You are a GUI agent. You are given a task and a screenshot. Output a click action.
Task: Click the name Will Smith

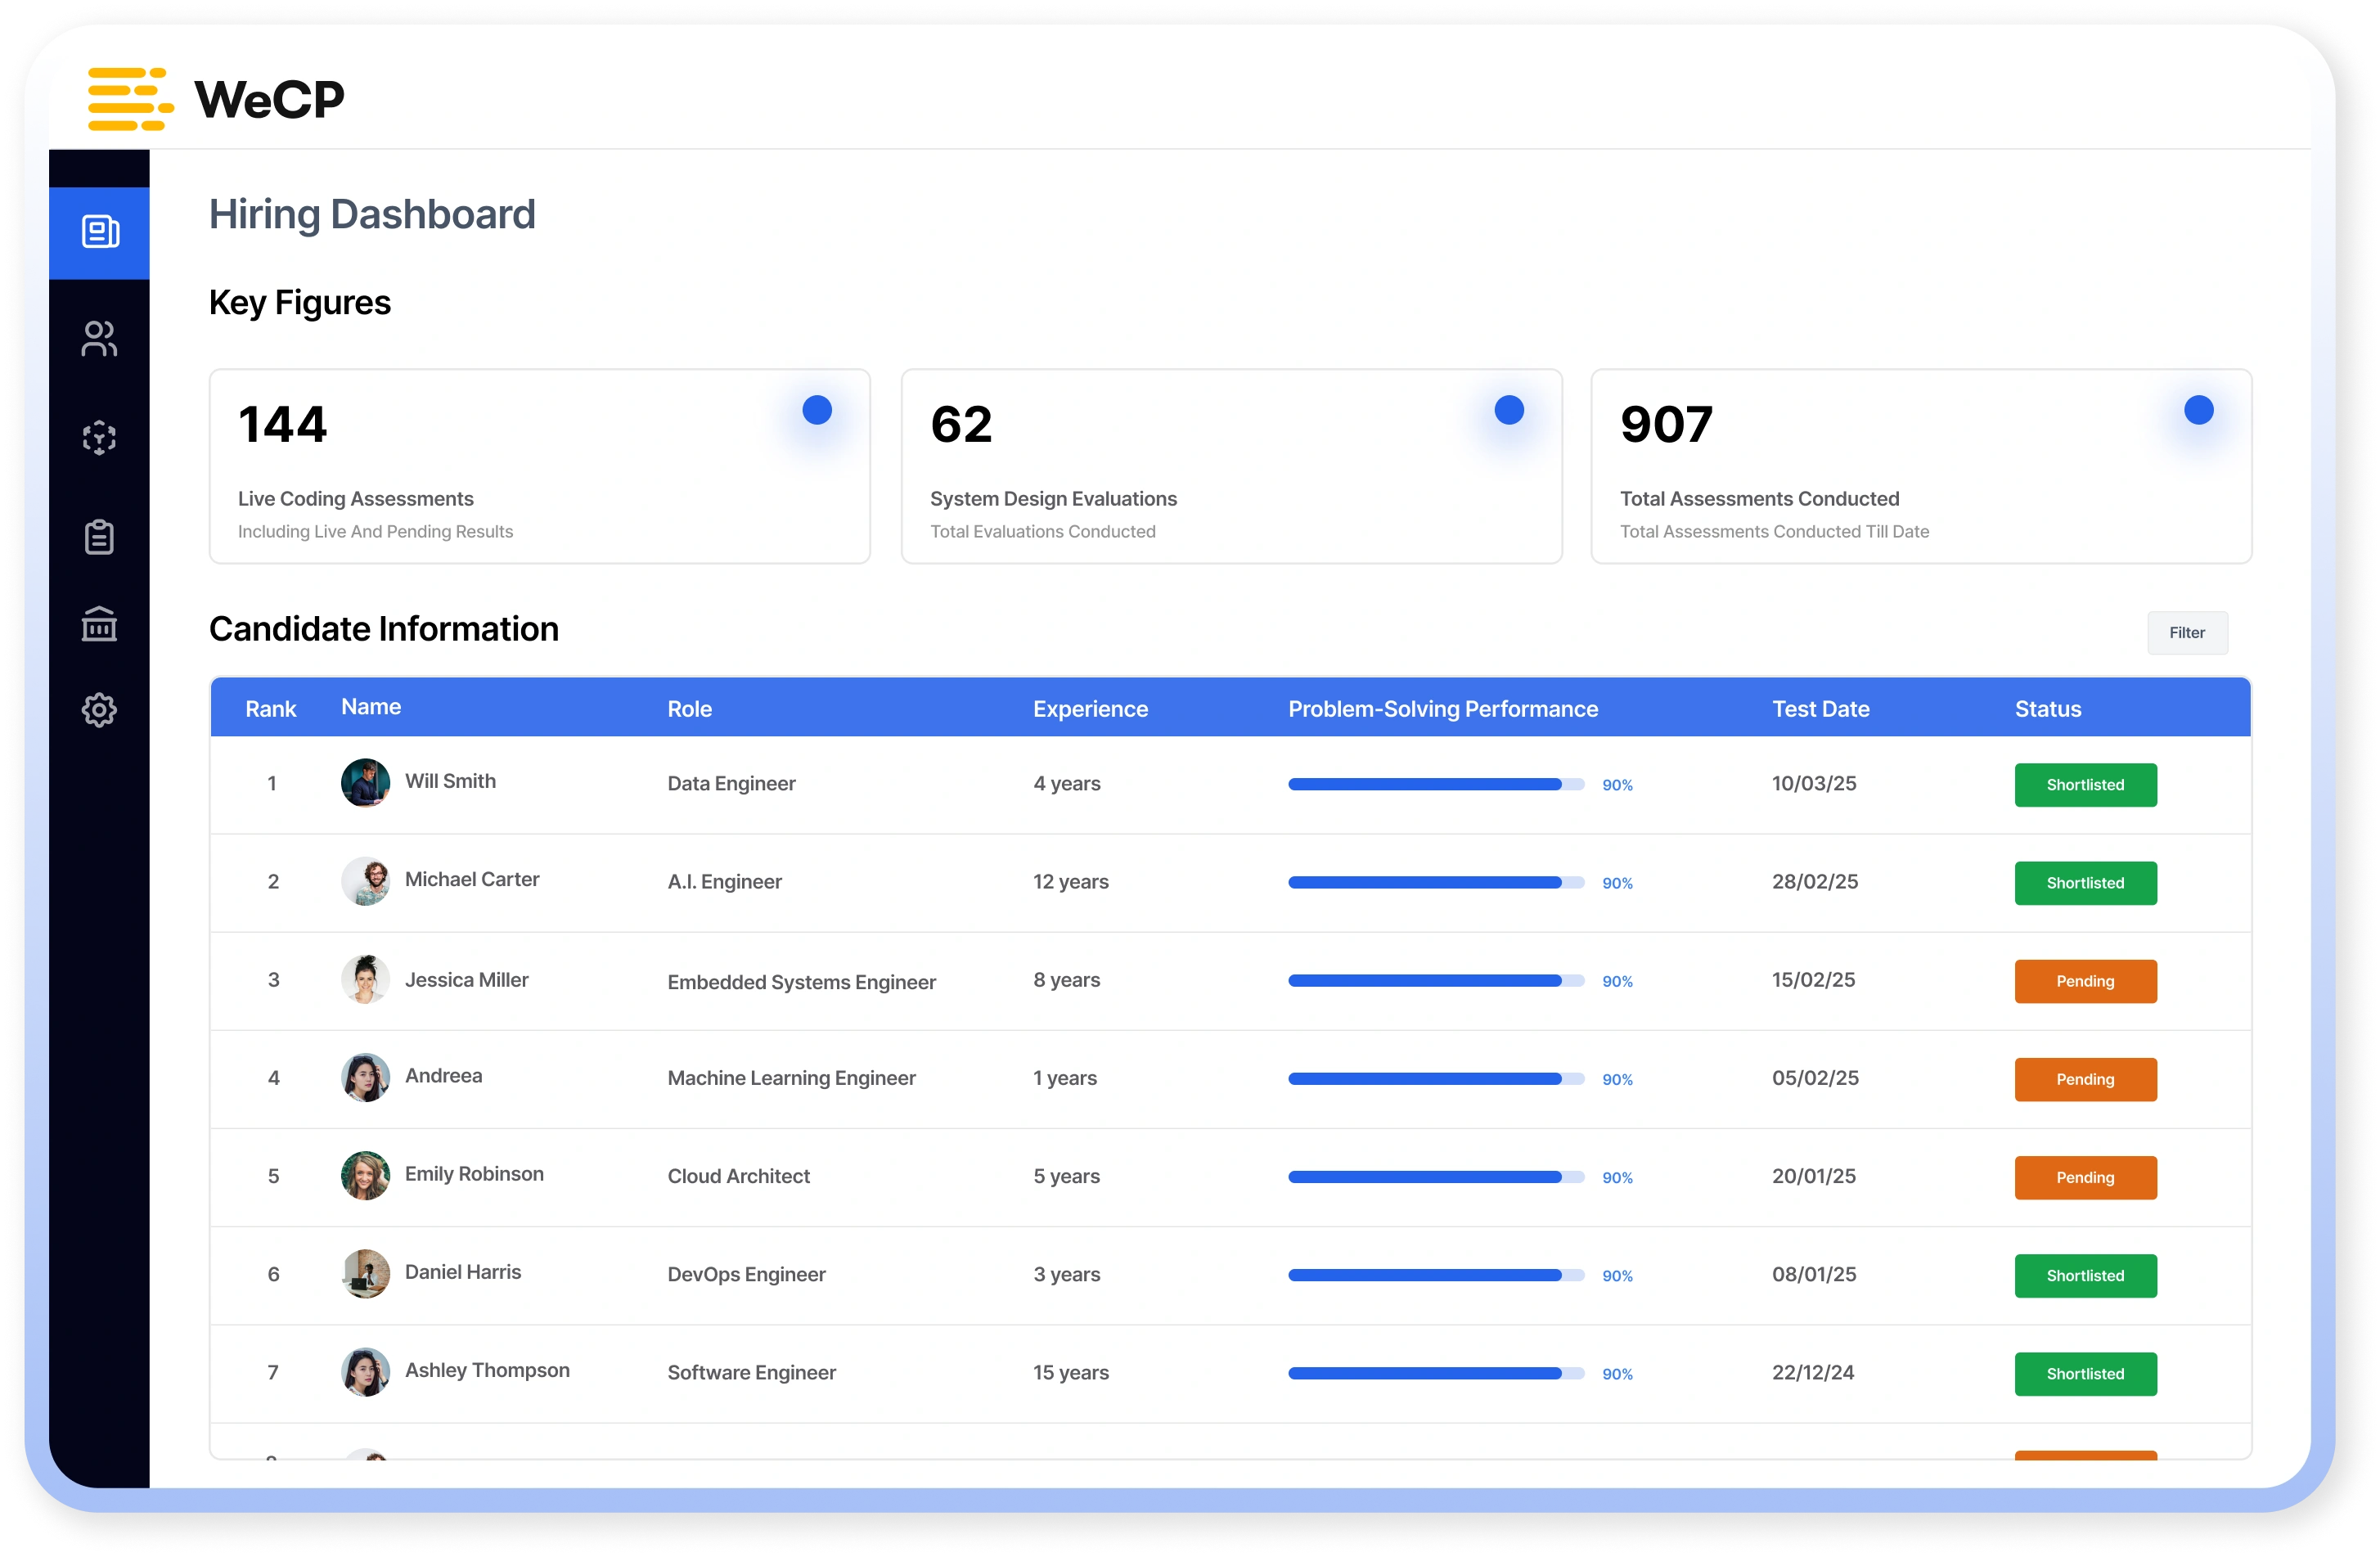[451, 781]
